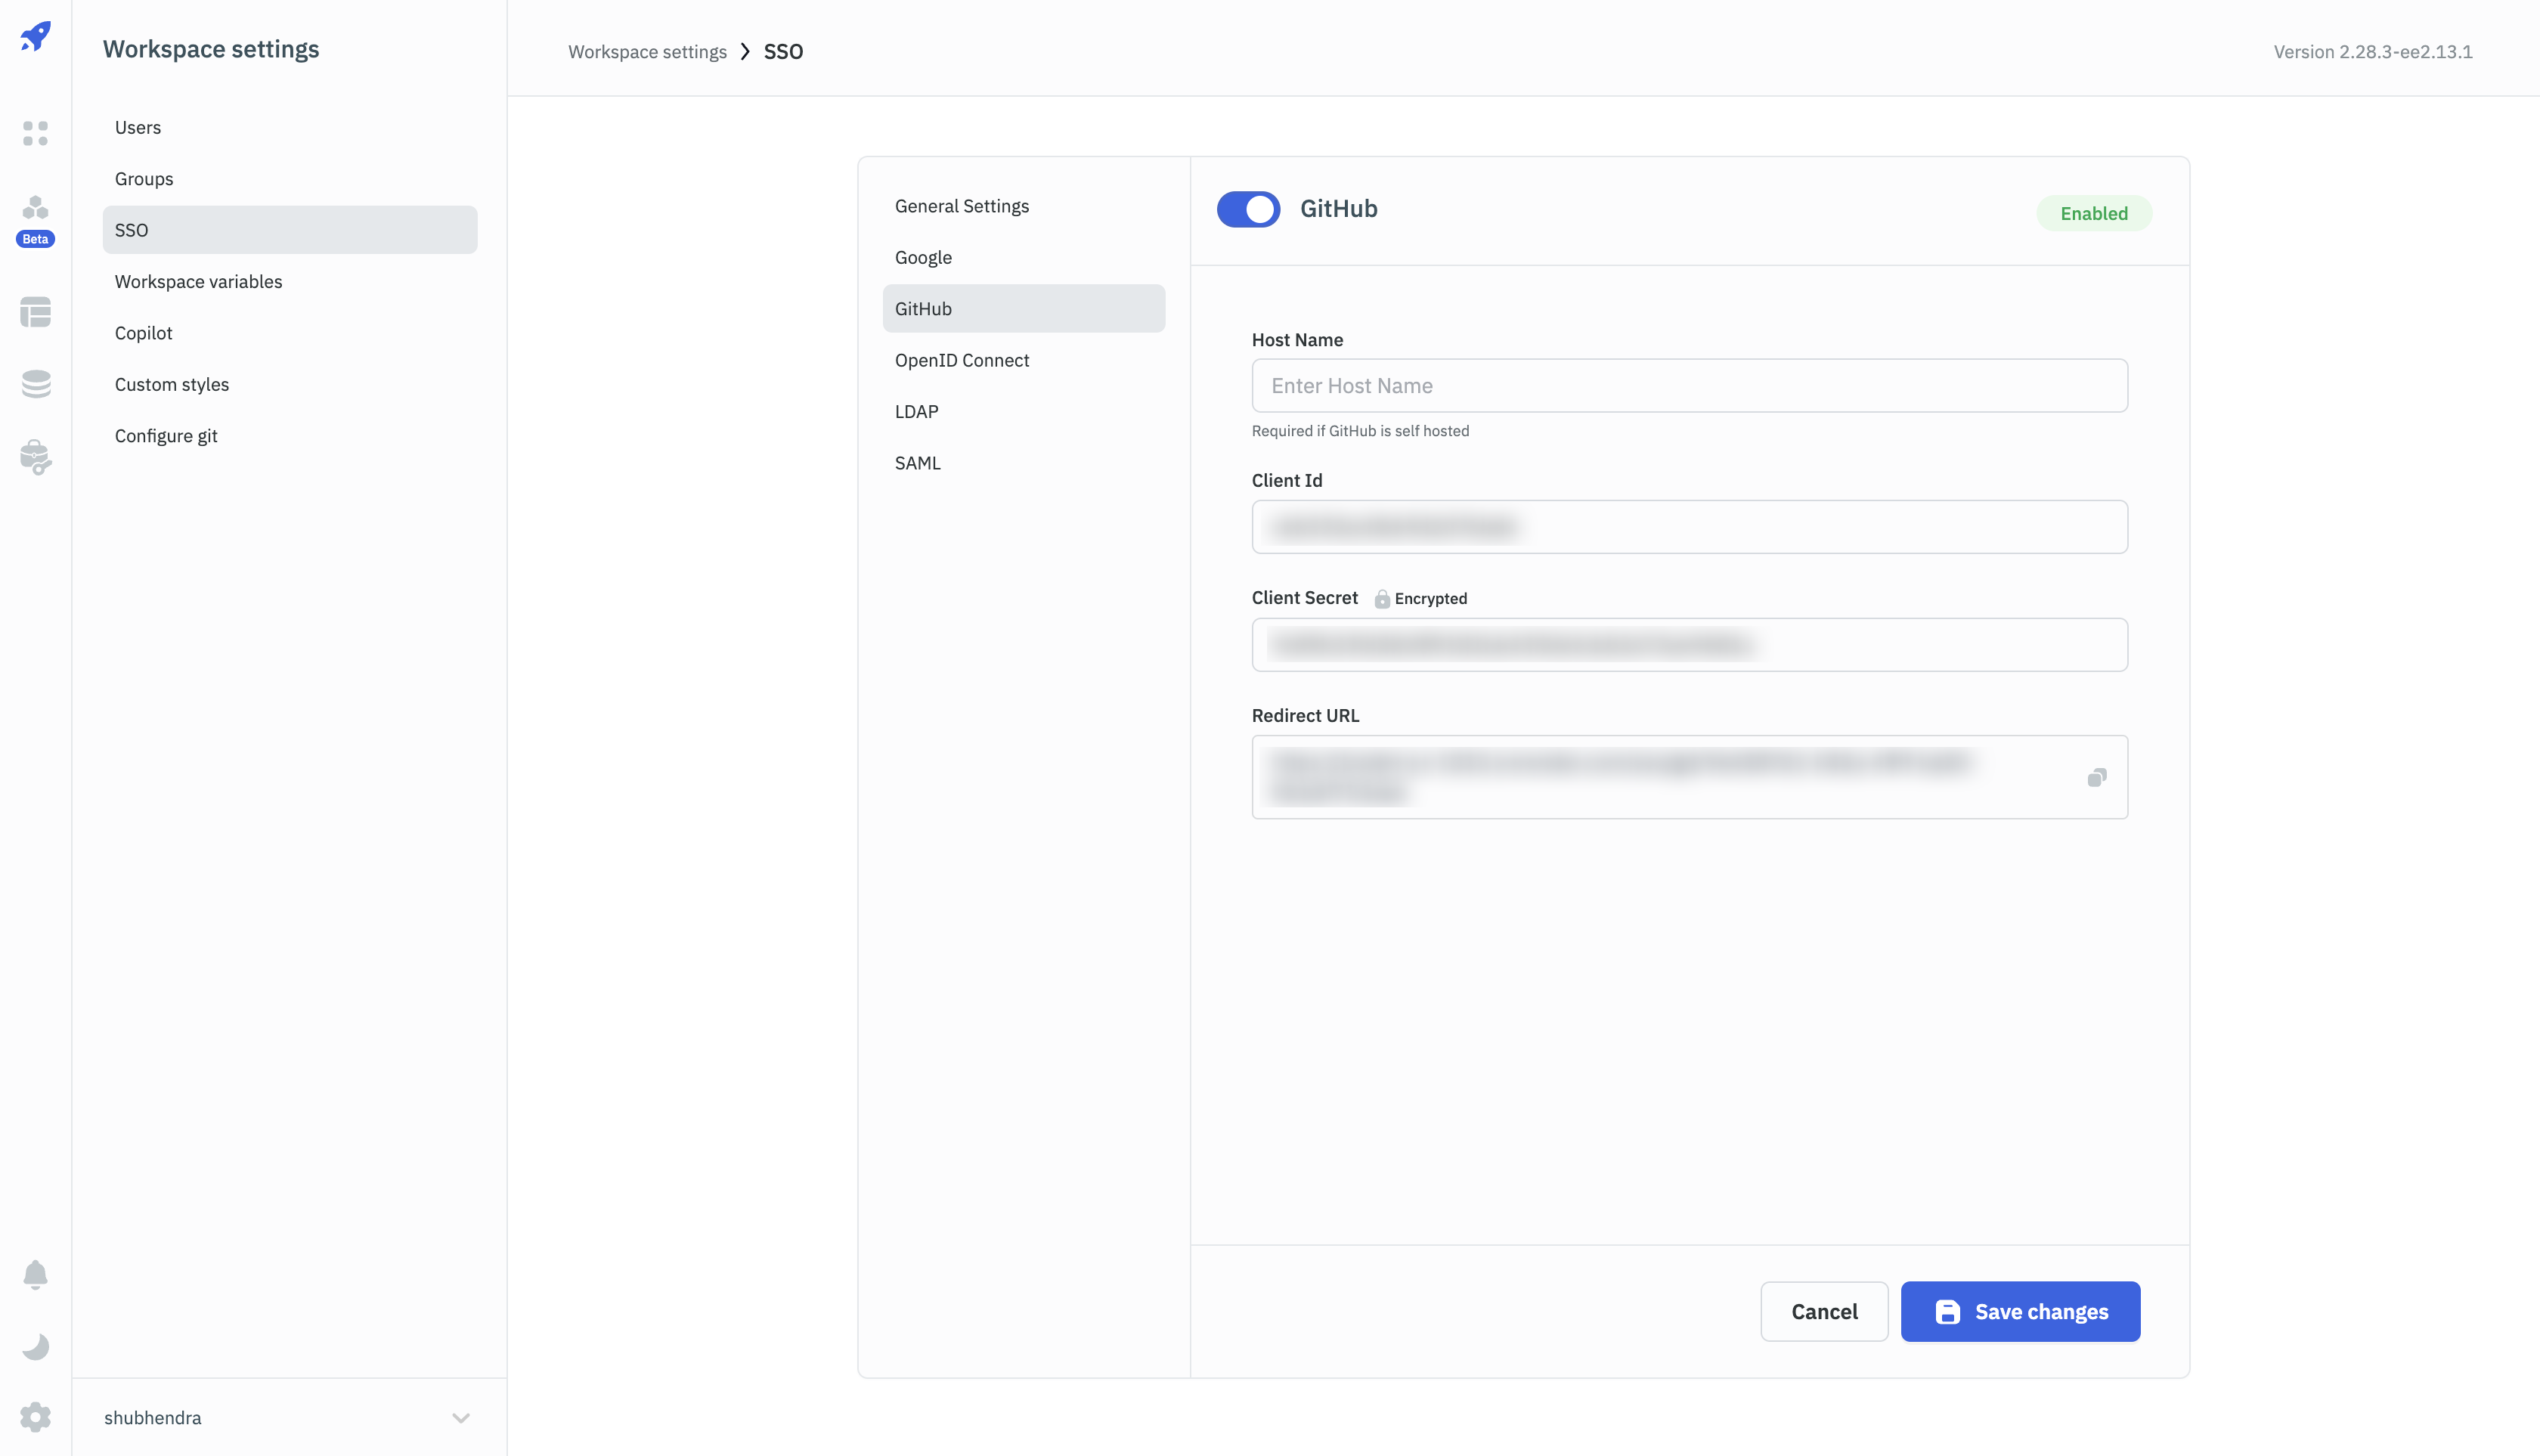Click Workspace settings breadcrumb link
This screenshot has width=2540, height=1456.
[x=647, y=52]
